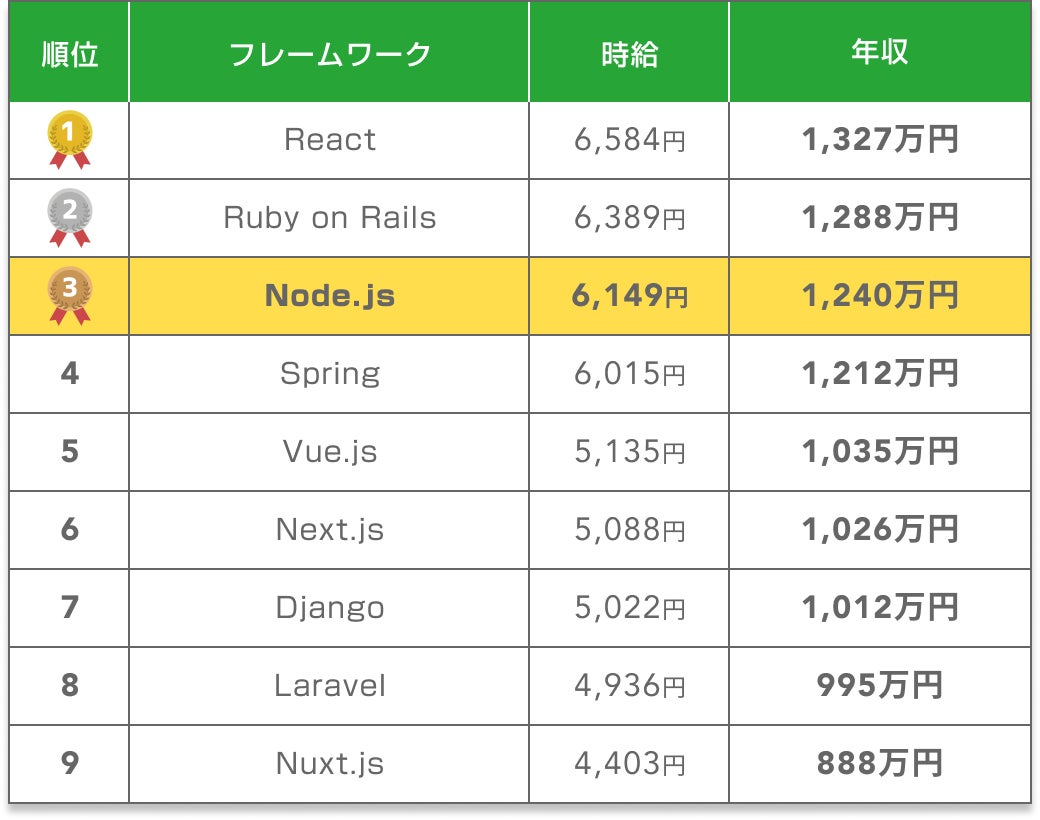Viewport: 1040px width, 820px height.
Task: Click the Laravel framework name
Action: (330, 686)
